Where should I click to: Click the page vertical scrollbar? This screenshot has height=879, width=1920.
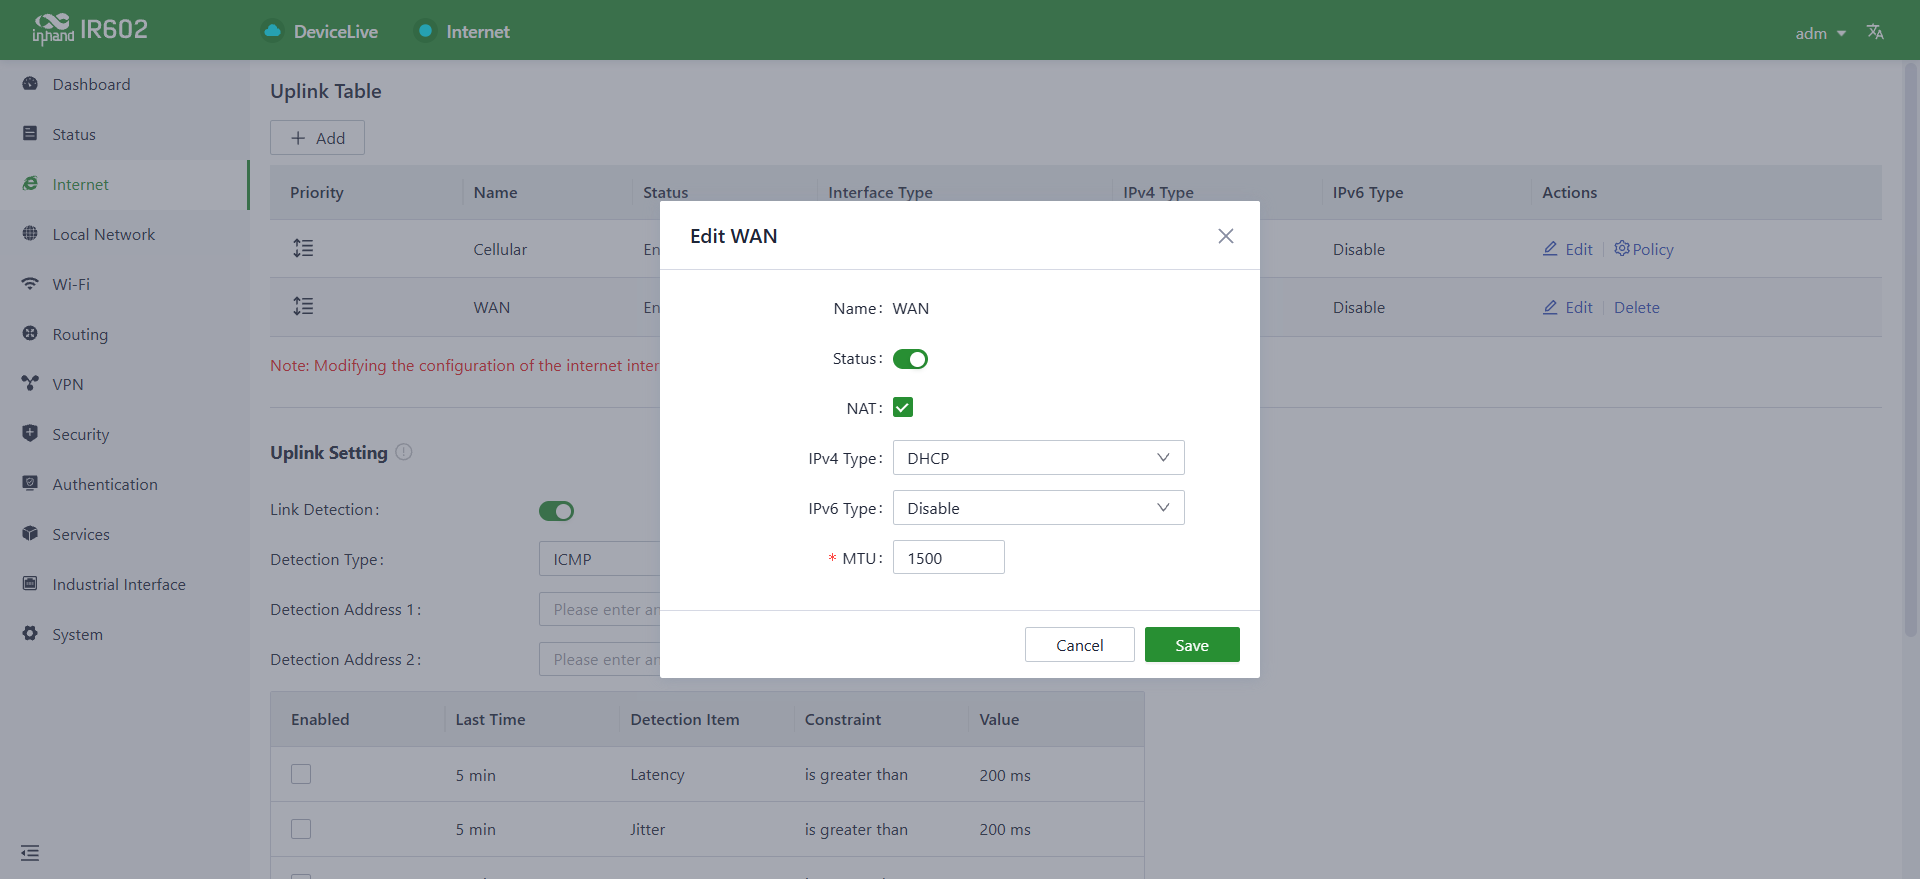tap(1910, 350)
